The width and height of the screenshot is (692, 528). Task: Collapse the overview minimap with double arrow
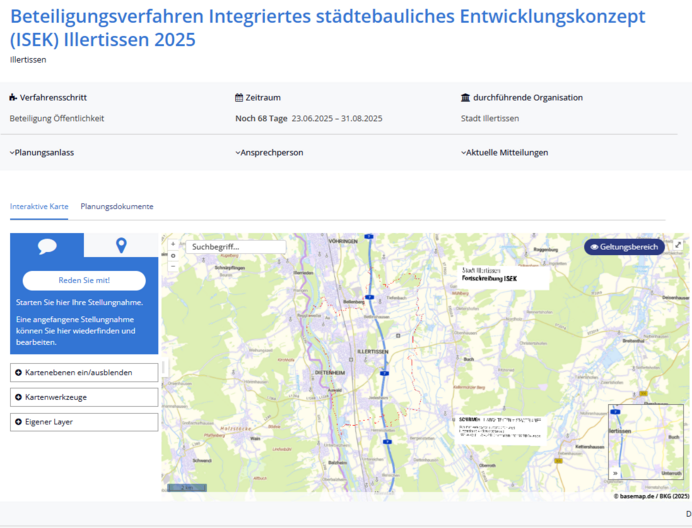615,473
